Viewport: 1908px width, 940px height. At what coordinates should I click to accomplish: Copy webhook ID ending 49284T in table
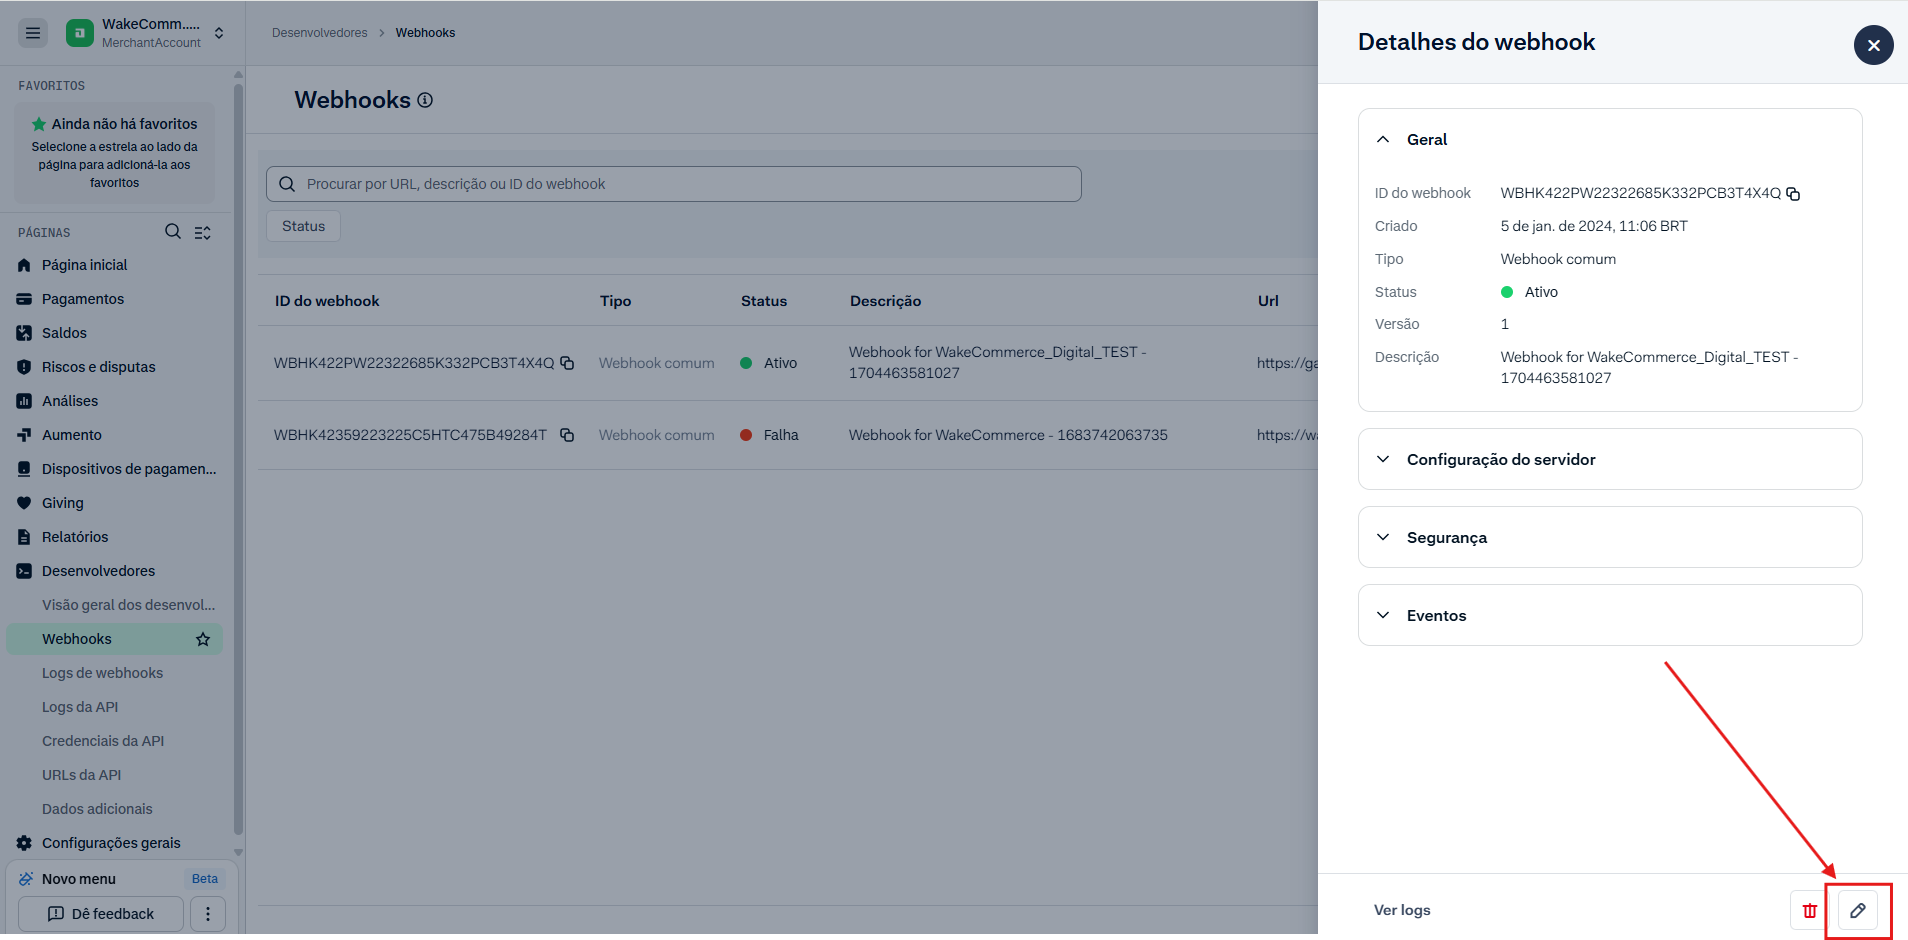coord(567,435)
